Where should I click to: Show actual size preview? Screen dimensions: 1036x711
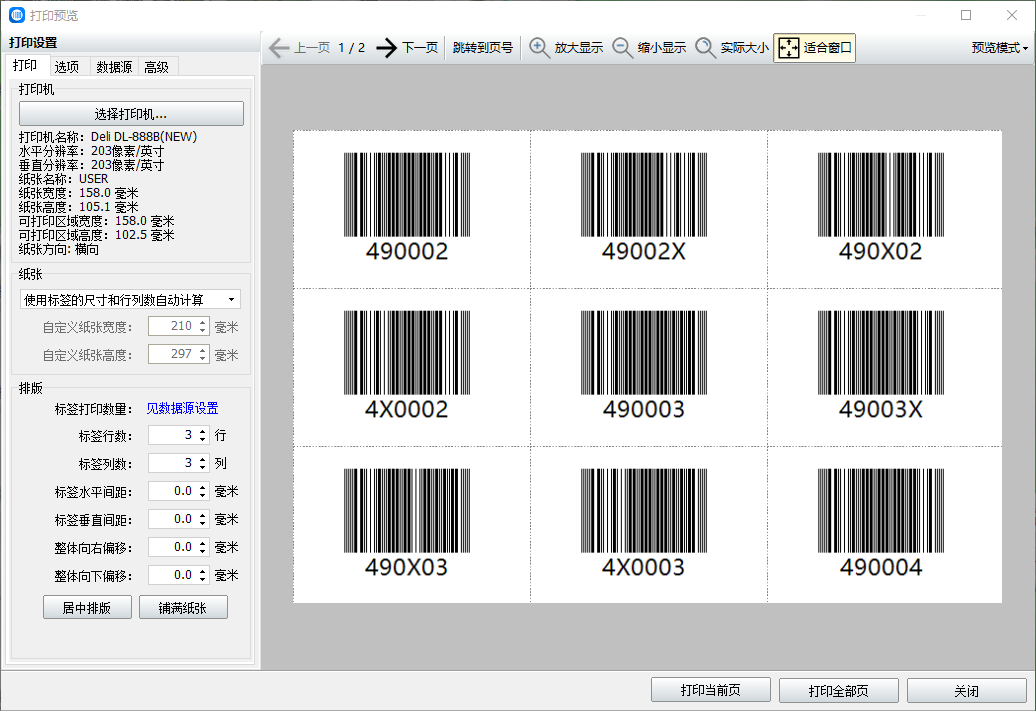coord(732,48)
